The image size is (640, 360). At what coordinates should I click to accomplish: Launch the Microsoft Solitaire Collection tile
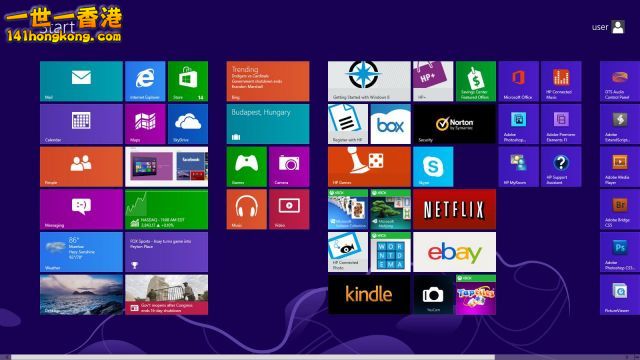(x=348, y=209)
